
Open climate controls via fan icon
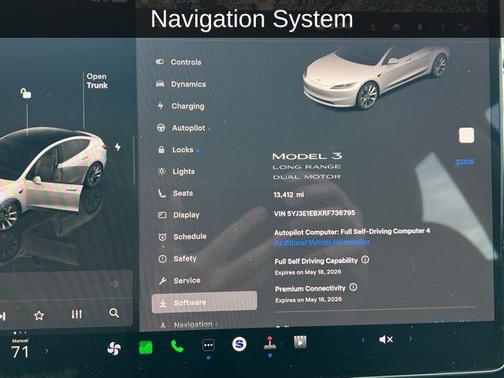click(x=114, y=349)
